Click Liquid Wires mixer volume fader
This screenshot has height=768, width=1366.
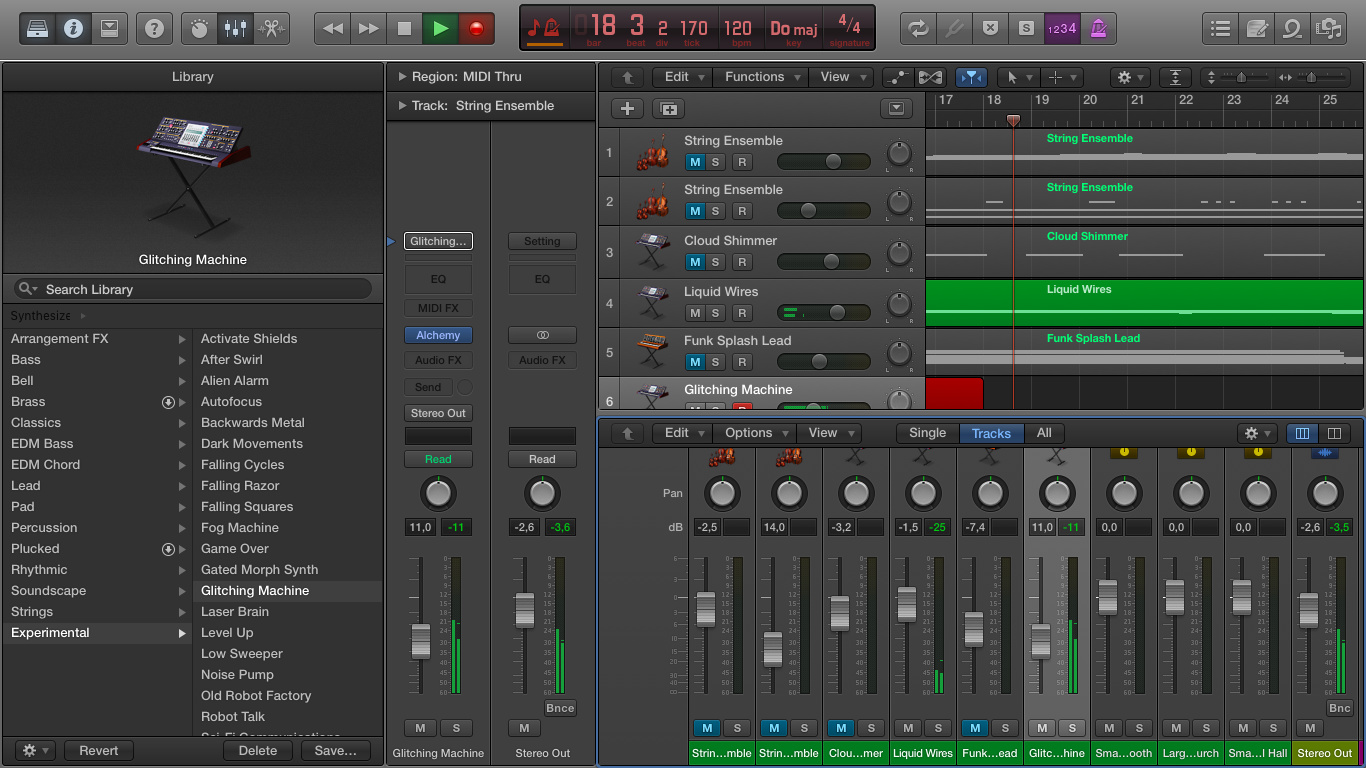(x=907, y=603)
